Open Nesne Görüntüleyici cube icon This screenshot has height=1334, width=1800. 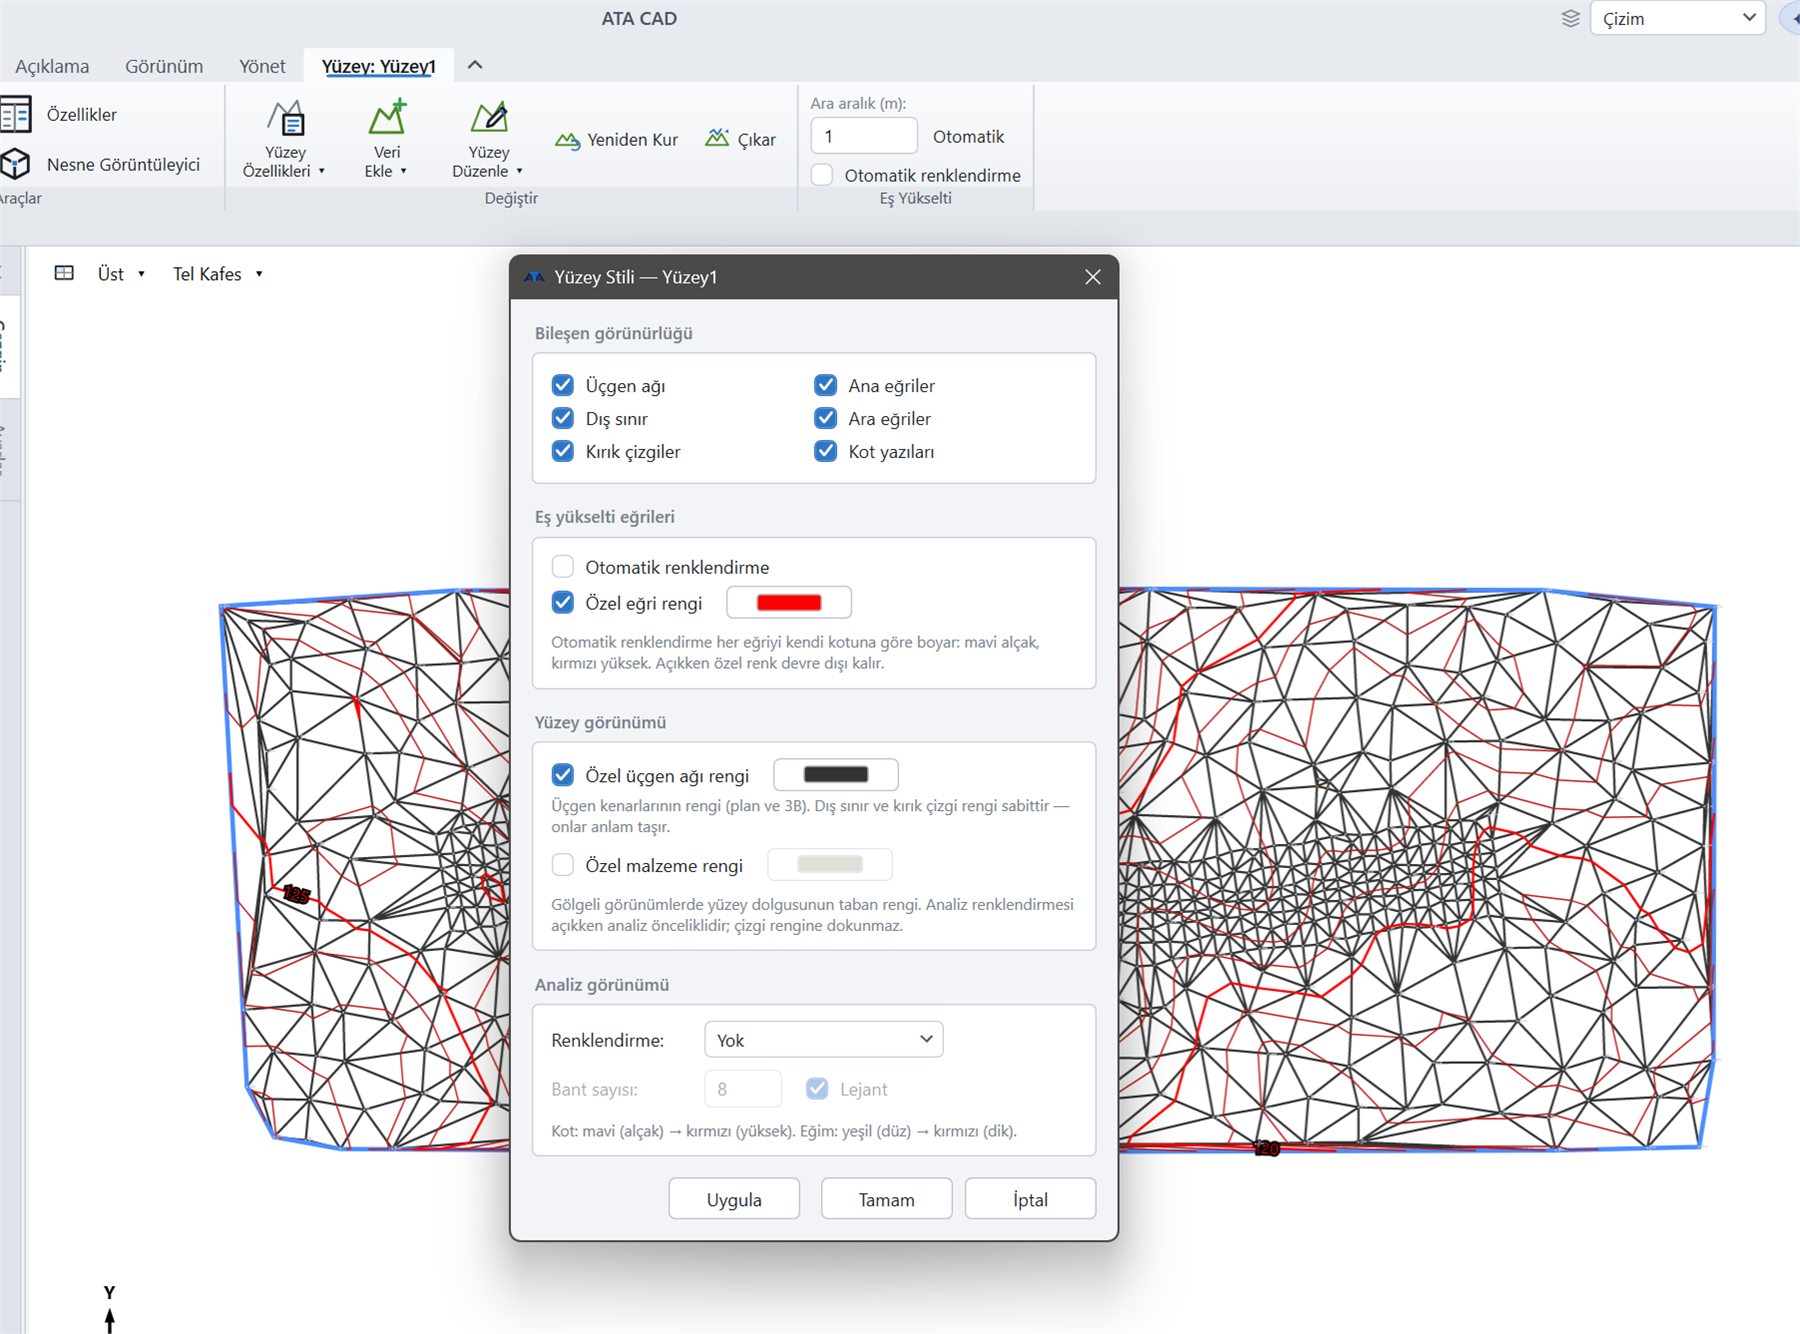click(x=16, y=164)
